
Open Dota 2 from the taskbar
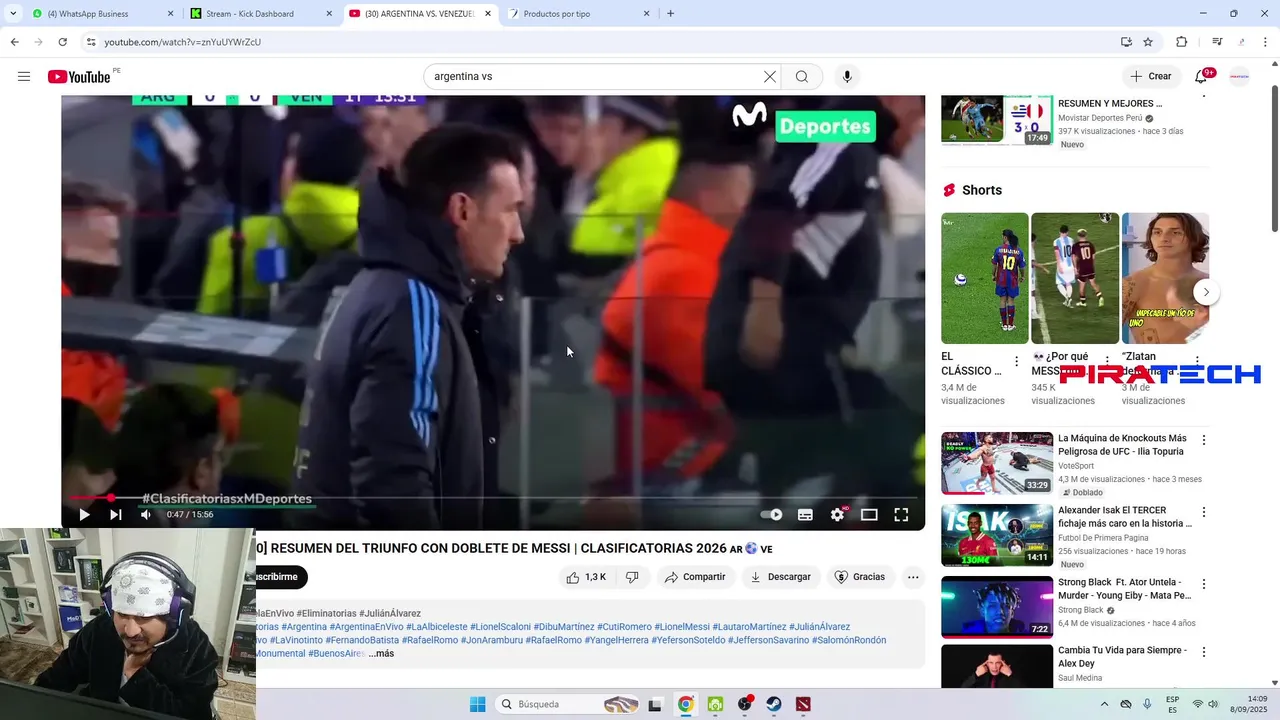click(803, 704)
